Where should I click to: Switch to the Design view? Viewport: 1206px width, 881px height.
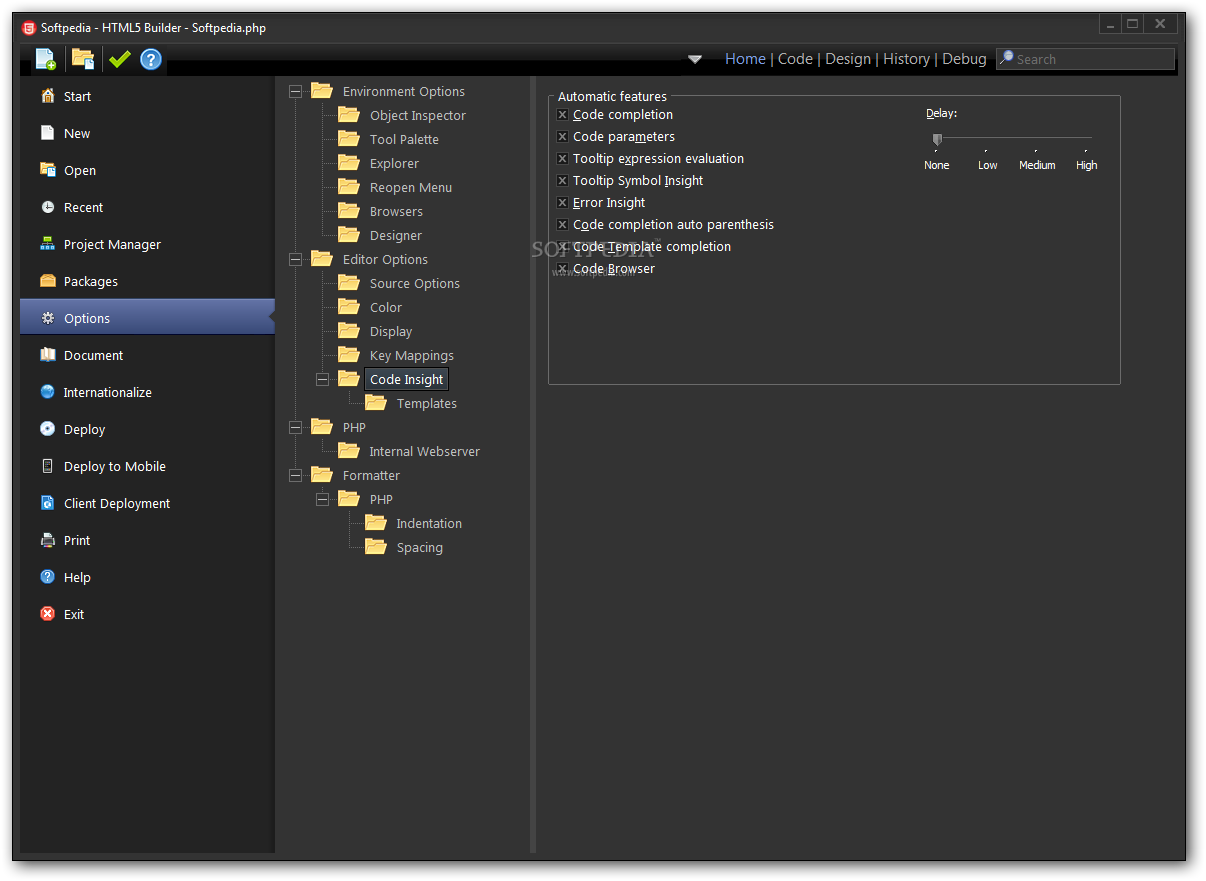click(x=848, y=59)
